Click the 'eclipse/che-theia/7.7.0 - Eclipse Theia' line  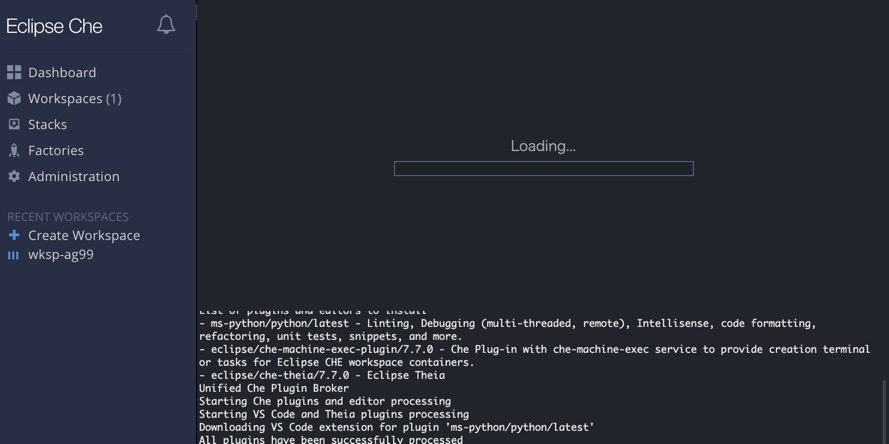pyautogui.click(x=322, y=375)
